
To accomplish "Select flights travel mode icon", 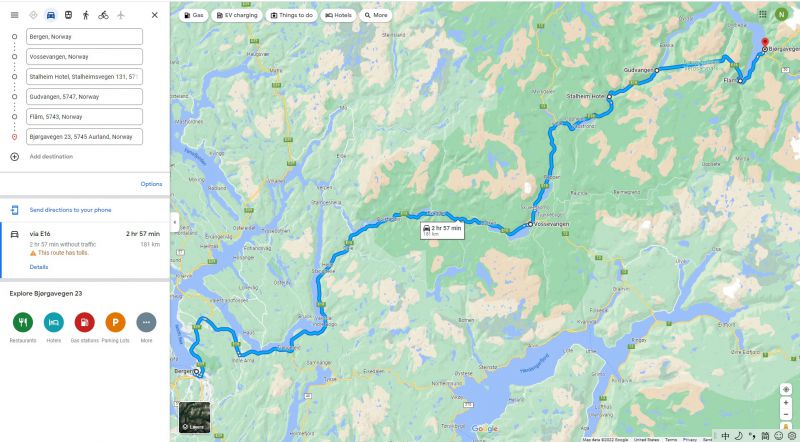I will coord(120,15).
